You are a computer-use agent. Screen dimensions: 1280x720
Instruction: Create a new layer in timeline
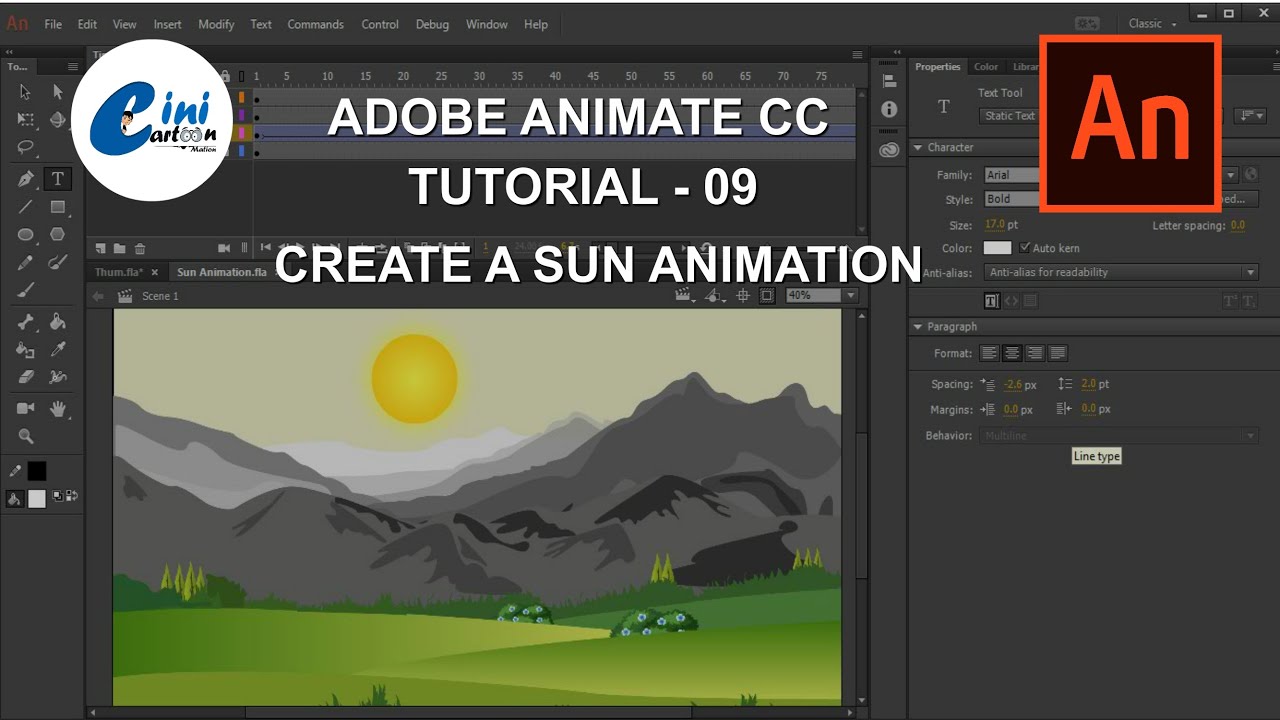point(100,248)
